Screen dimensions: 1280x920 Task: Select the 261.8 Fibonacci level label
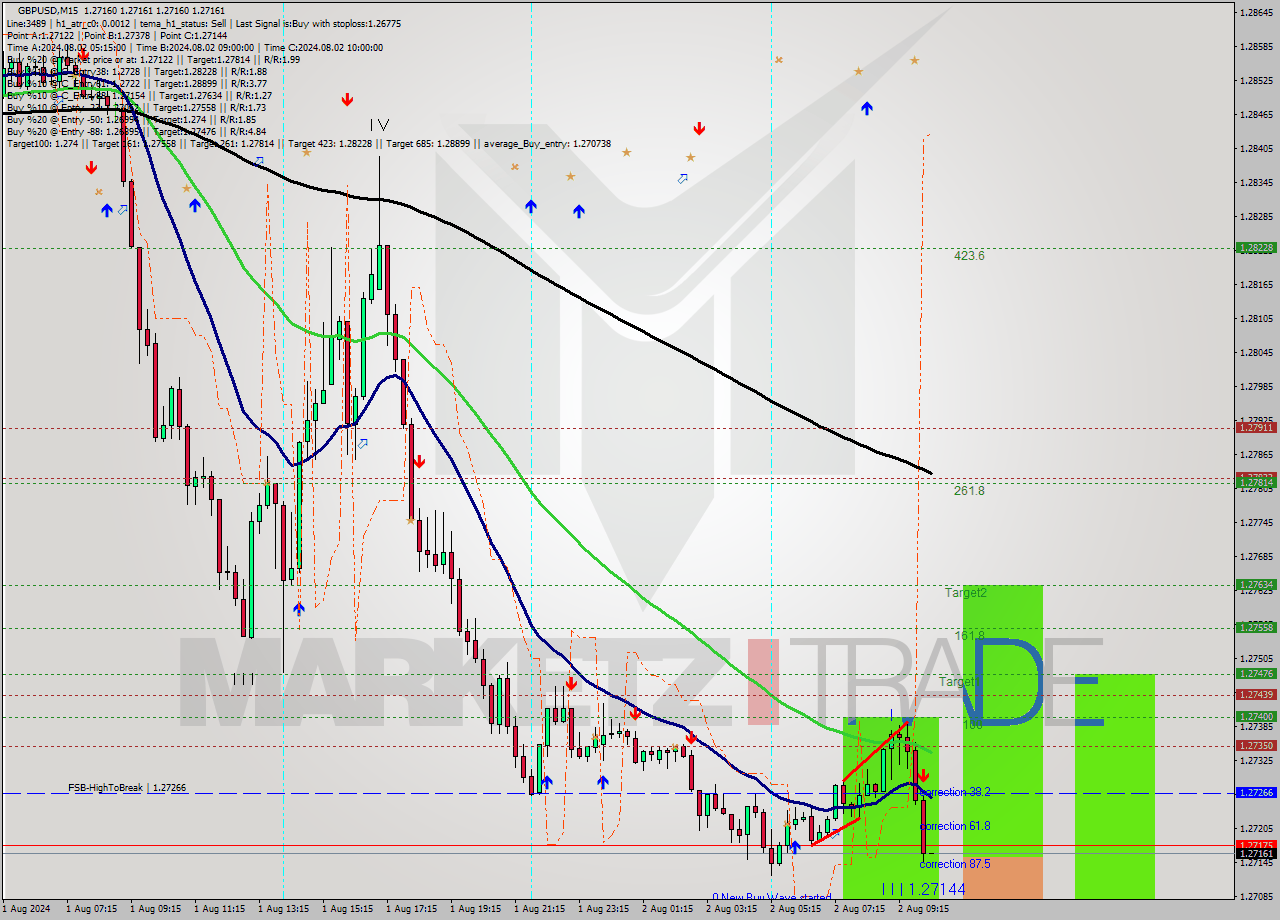click(969, 491)
